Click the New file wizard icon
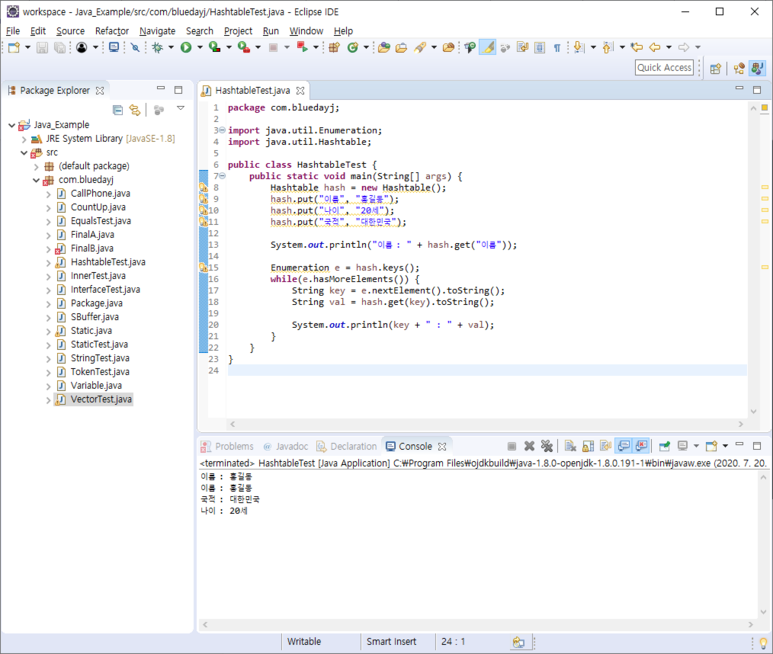Viewport: 773px width, 654px height. [x=14, y=47]
